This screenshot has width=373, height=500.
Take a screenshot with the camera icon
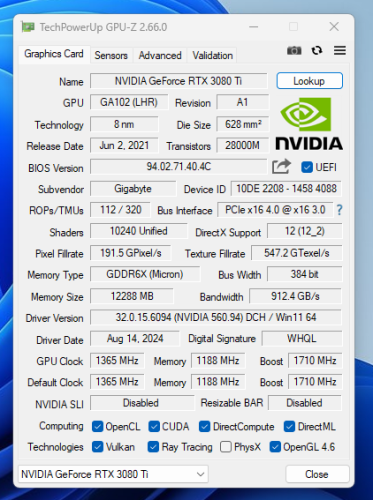(294, 51)
